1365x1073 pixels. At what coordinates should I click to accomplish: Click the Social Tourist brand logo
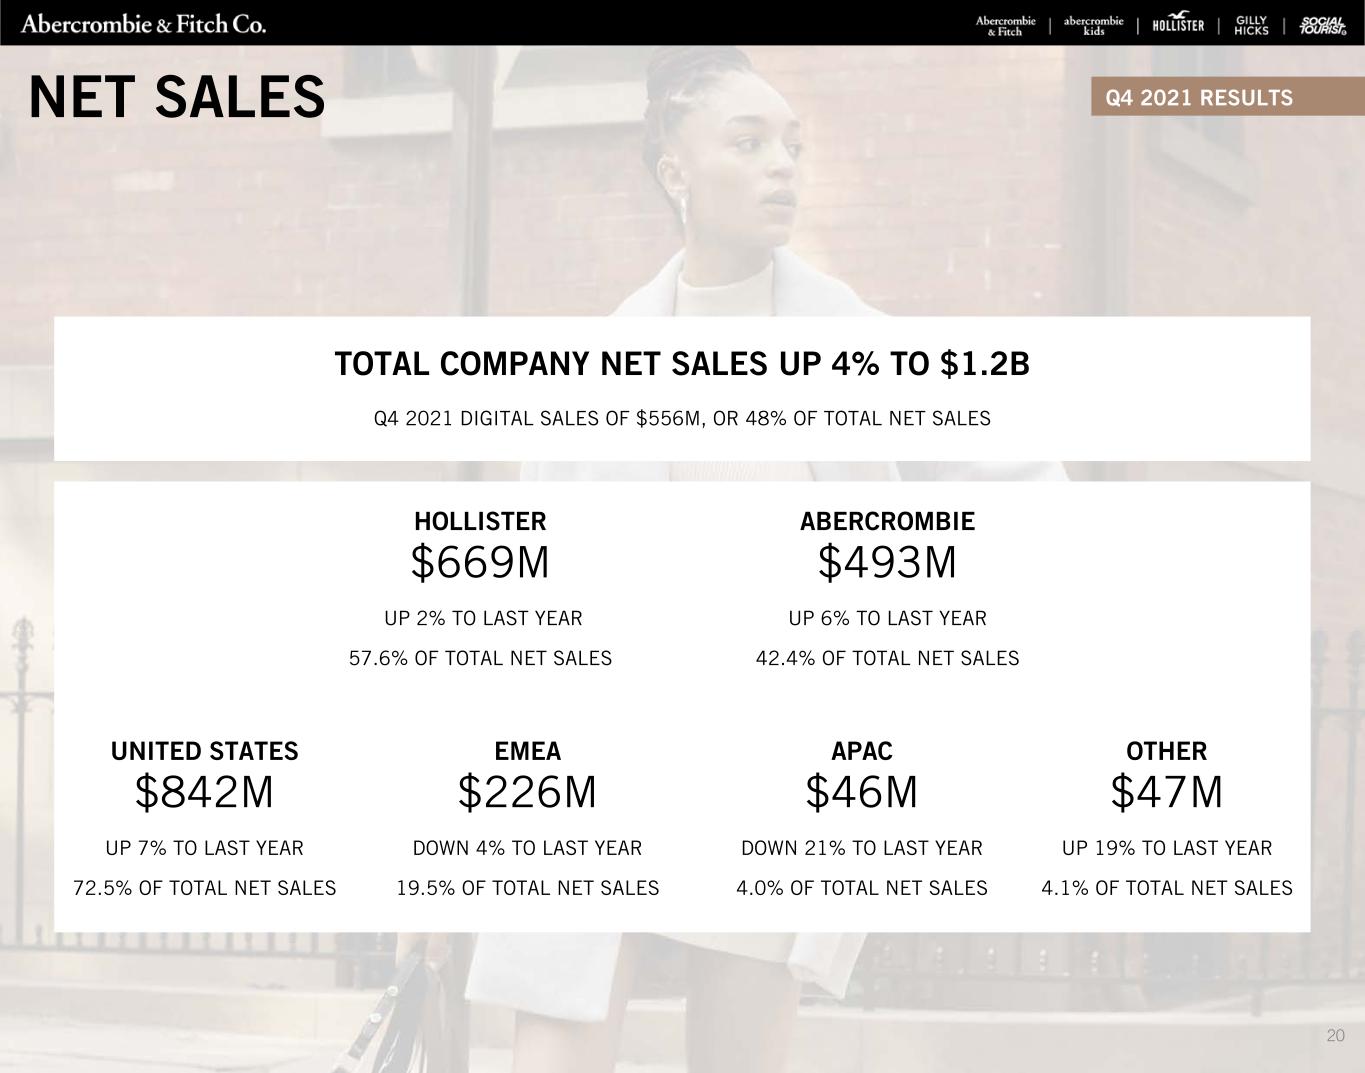[1322, 26]
